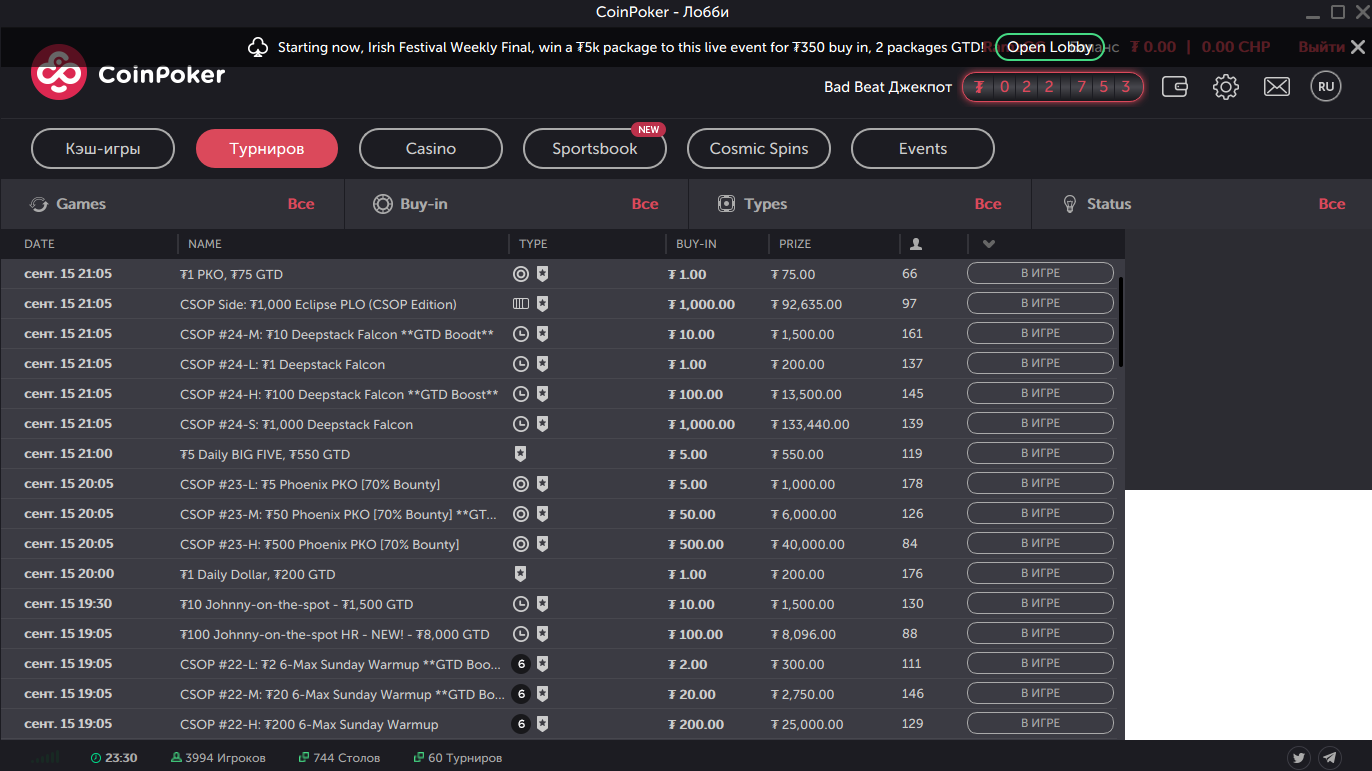The width and height of the screenshot is (1372, 771).
Task: Click В ИГРЕ for ₮5 Daily BIG FIVE
Action: 1040,454
